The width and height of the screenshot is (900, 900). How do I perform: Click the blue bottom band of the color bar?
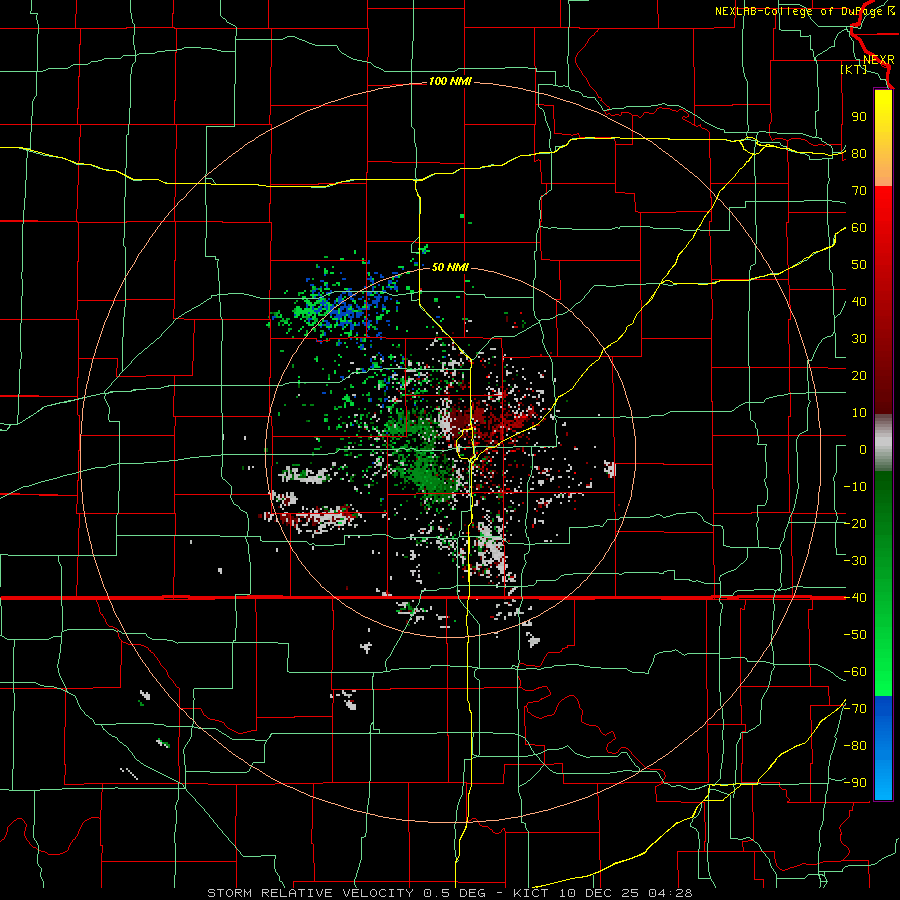click(883, 748)
